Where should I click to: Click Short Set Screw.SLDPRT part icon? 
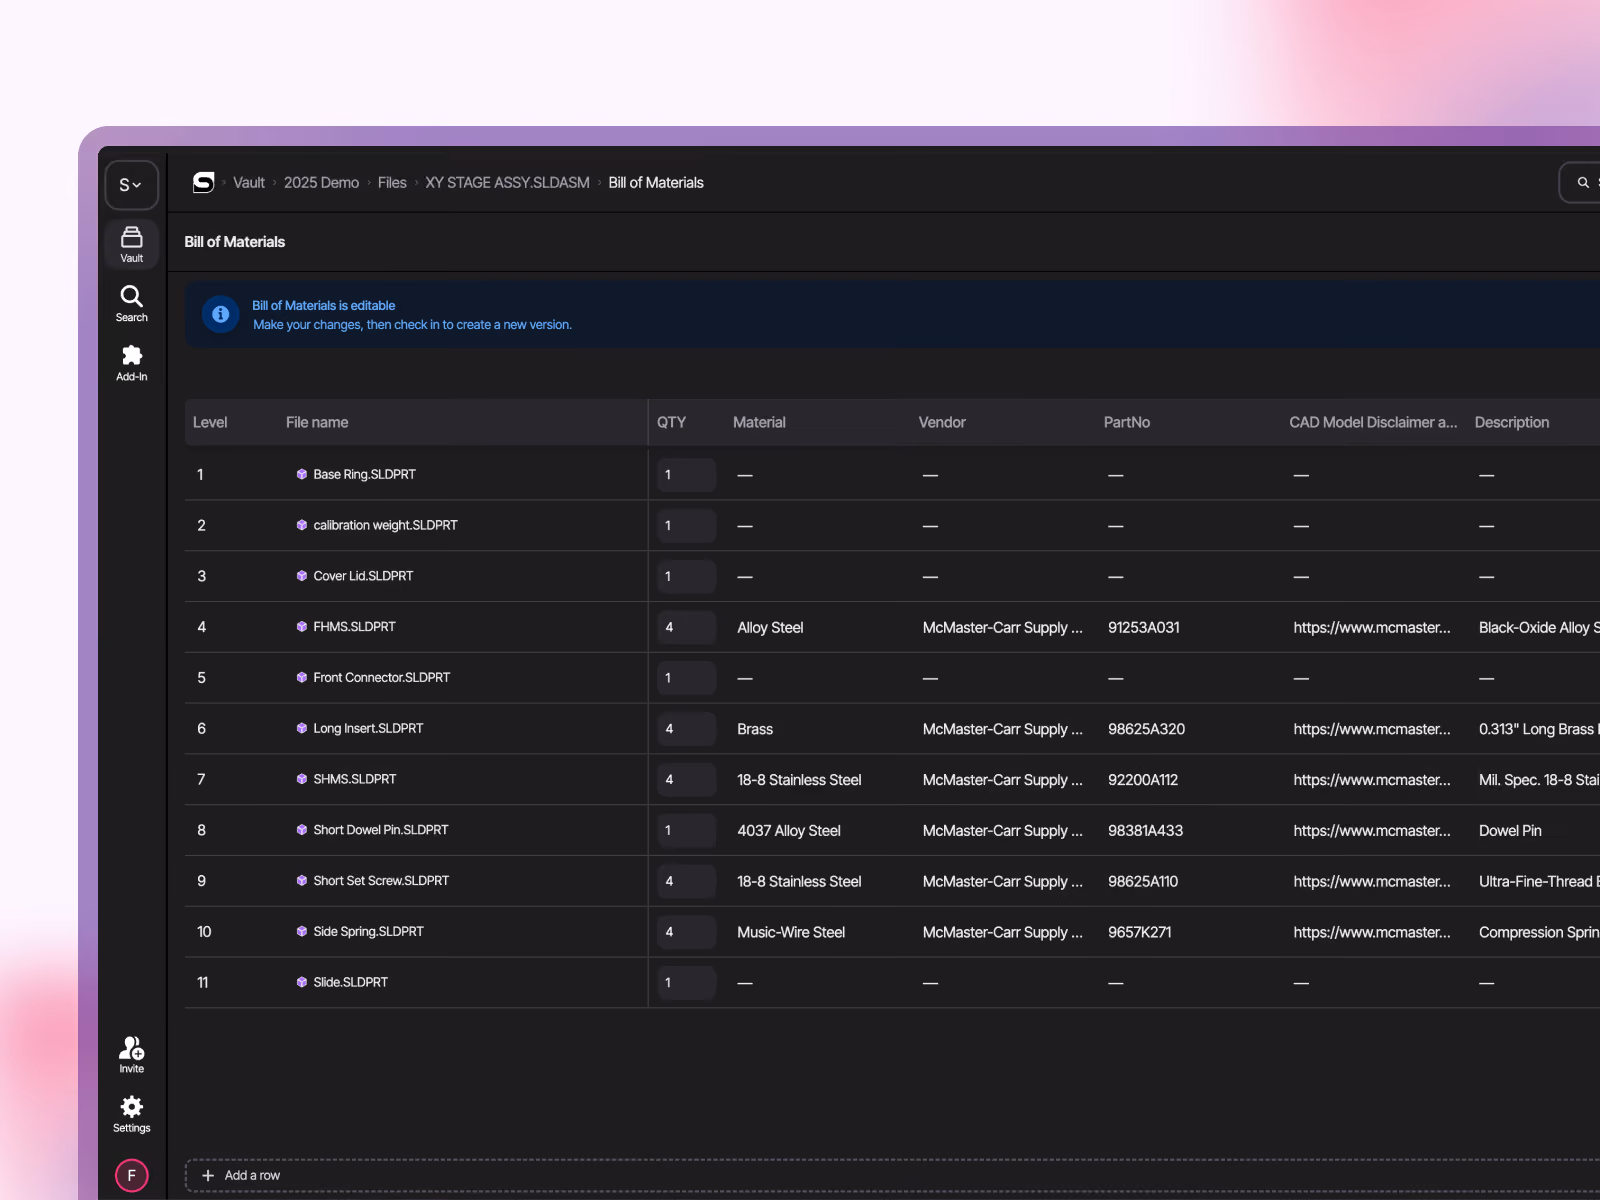tap(302, 881)
